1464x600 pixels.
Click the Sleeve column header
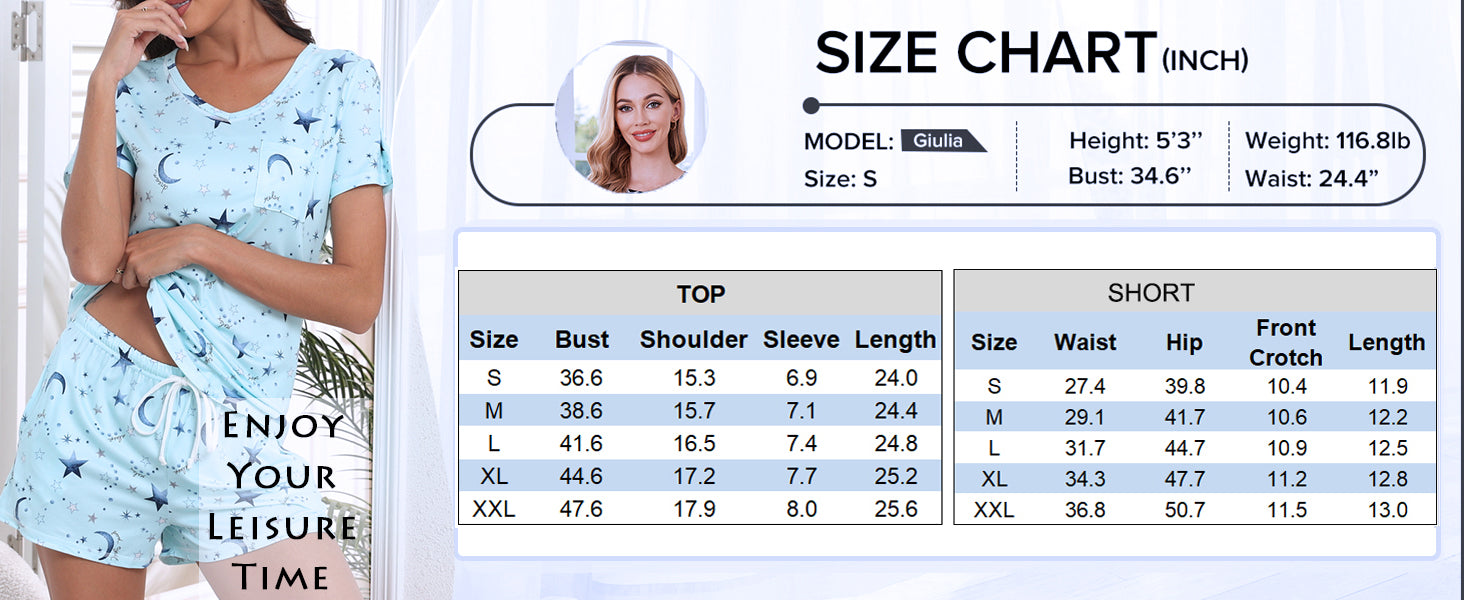tap(801, 340)
